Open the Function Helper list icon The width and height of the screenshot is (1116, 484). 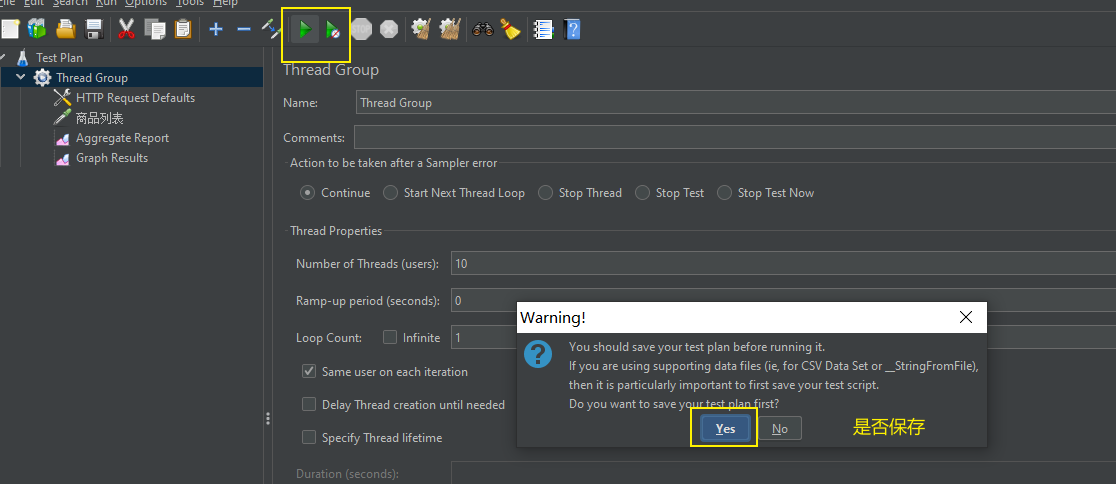[544, 29]
